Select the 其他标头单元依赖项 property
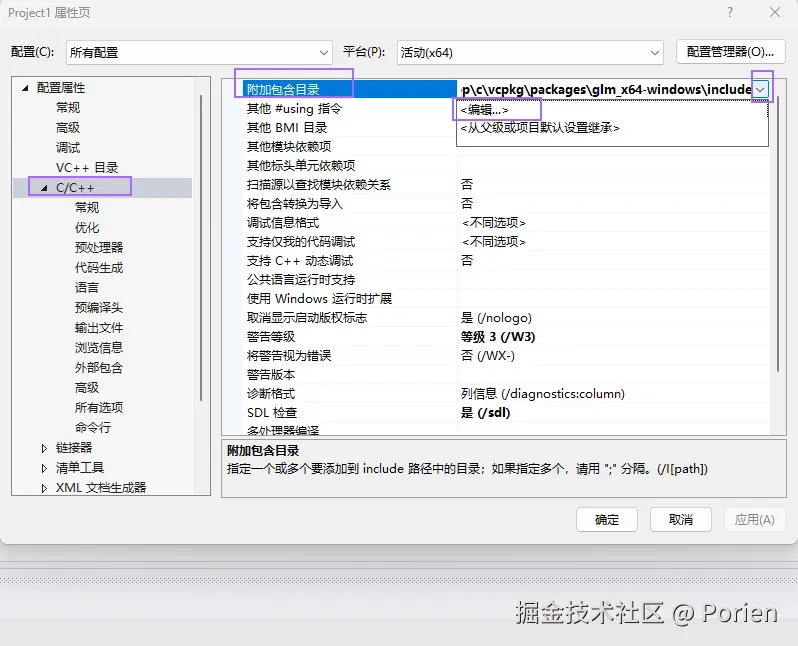This screenshot has height=646, width=798. tap(301, 165)
